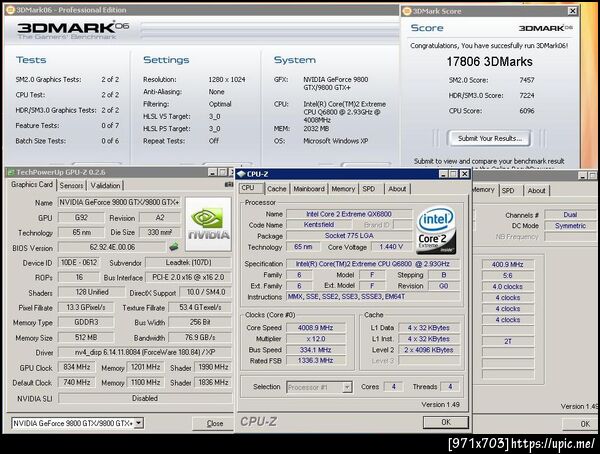Viewport: 600px width, 454px height.
Task: Click the Resolution setting 1280 x 1024
Action: coord(227,80)
